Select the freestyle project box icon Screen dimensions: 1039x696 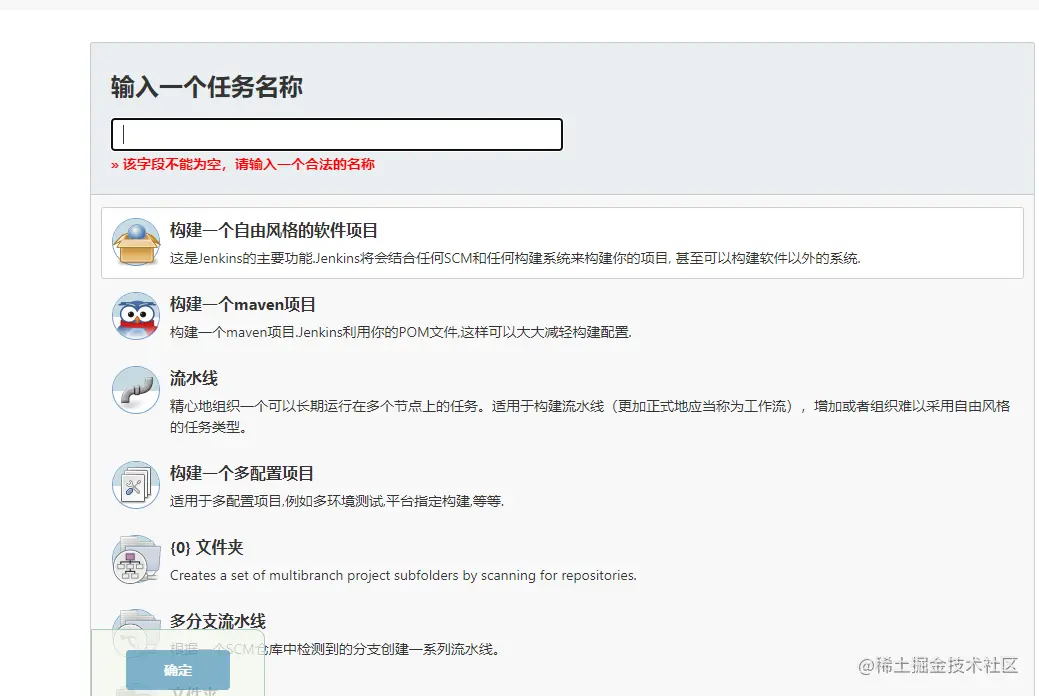coord(136,242)
